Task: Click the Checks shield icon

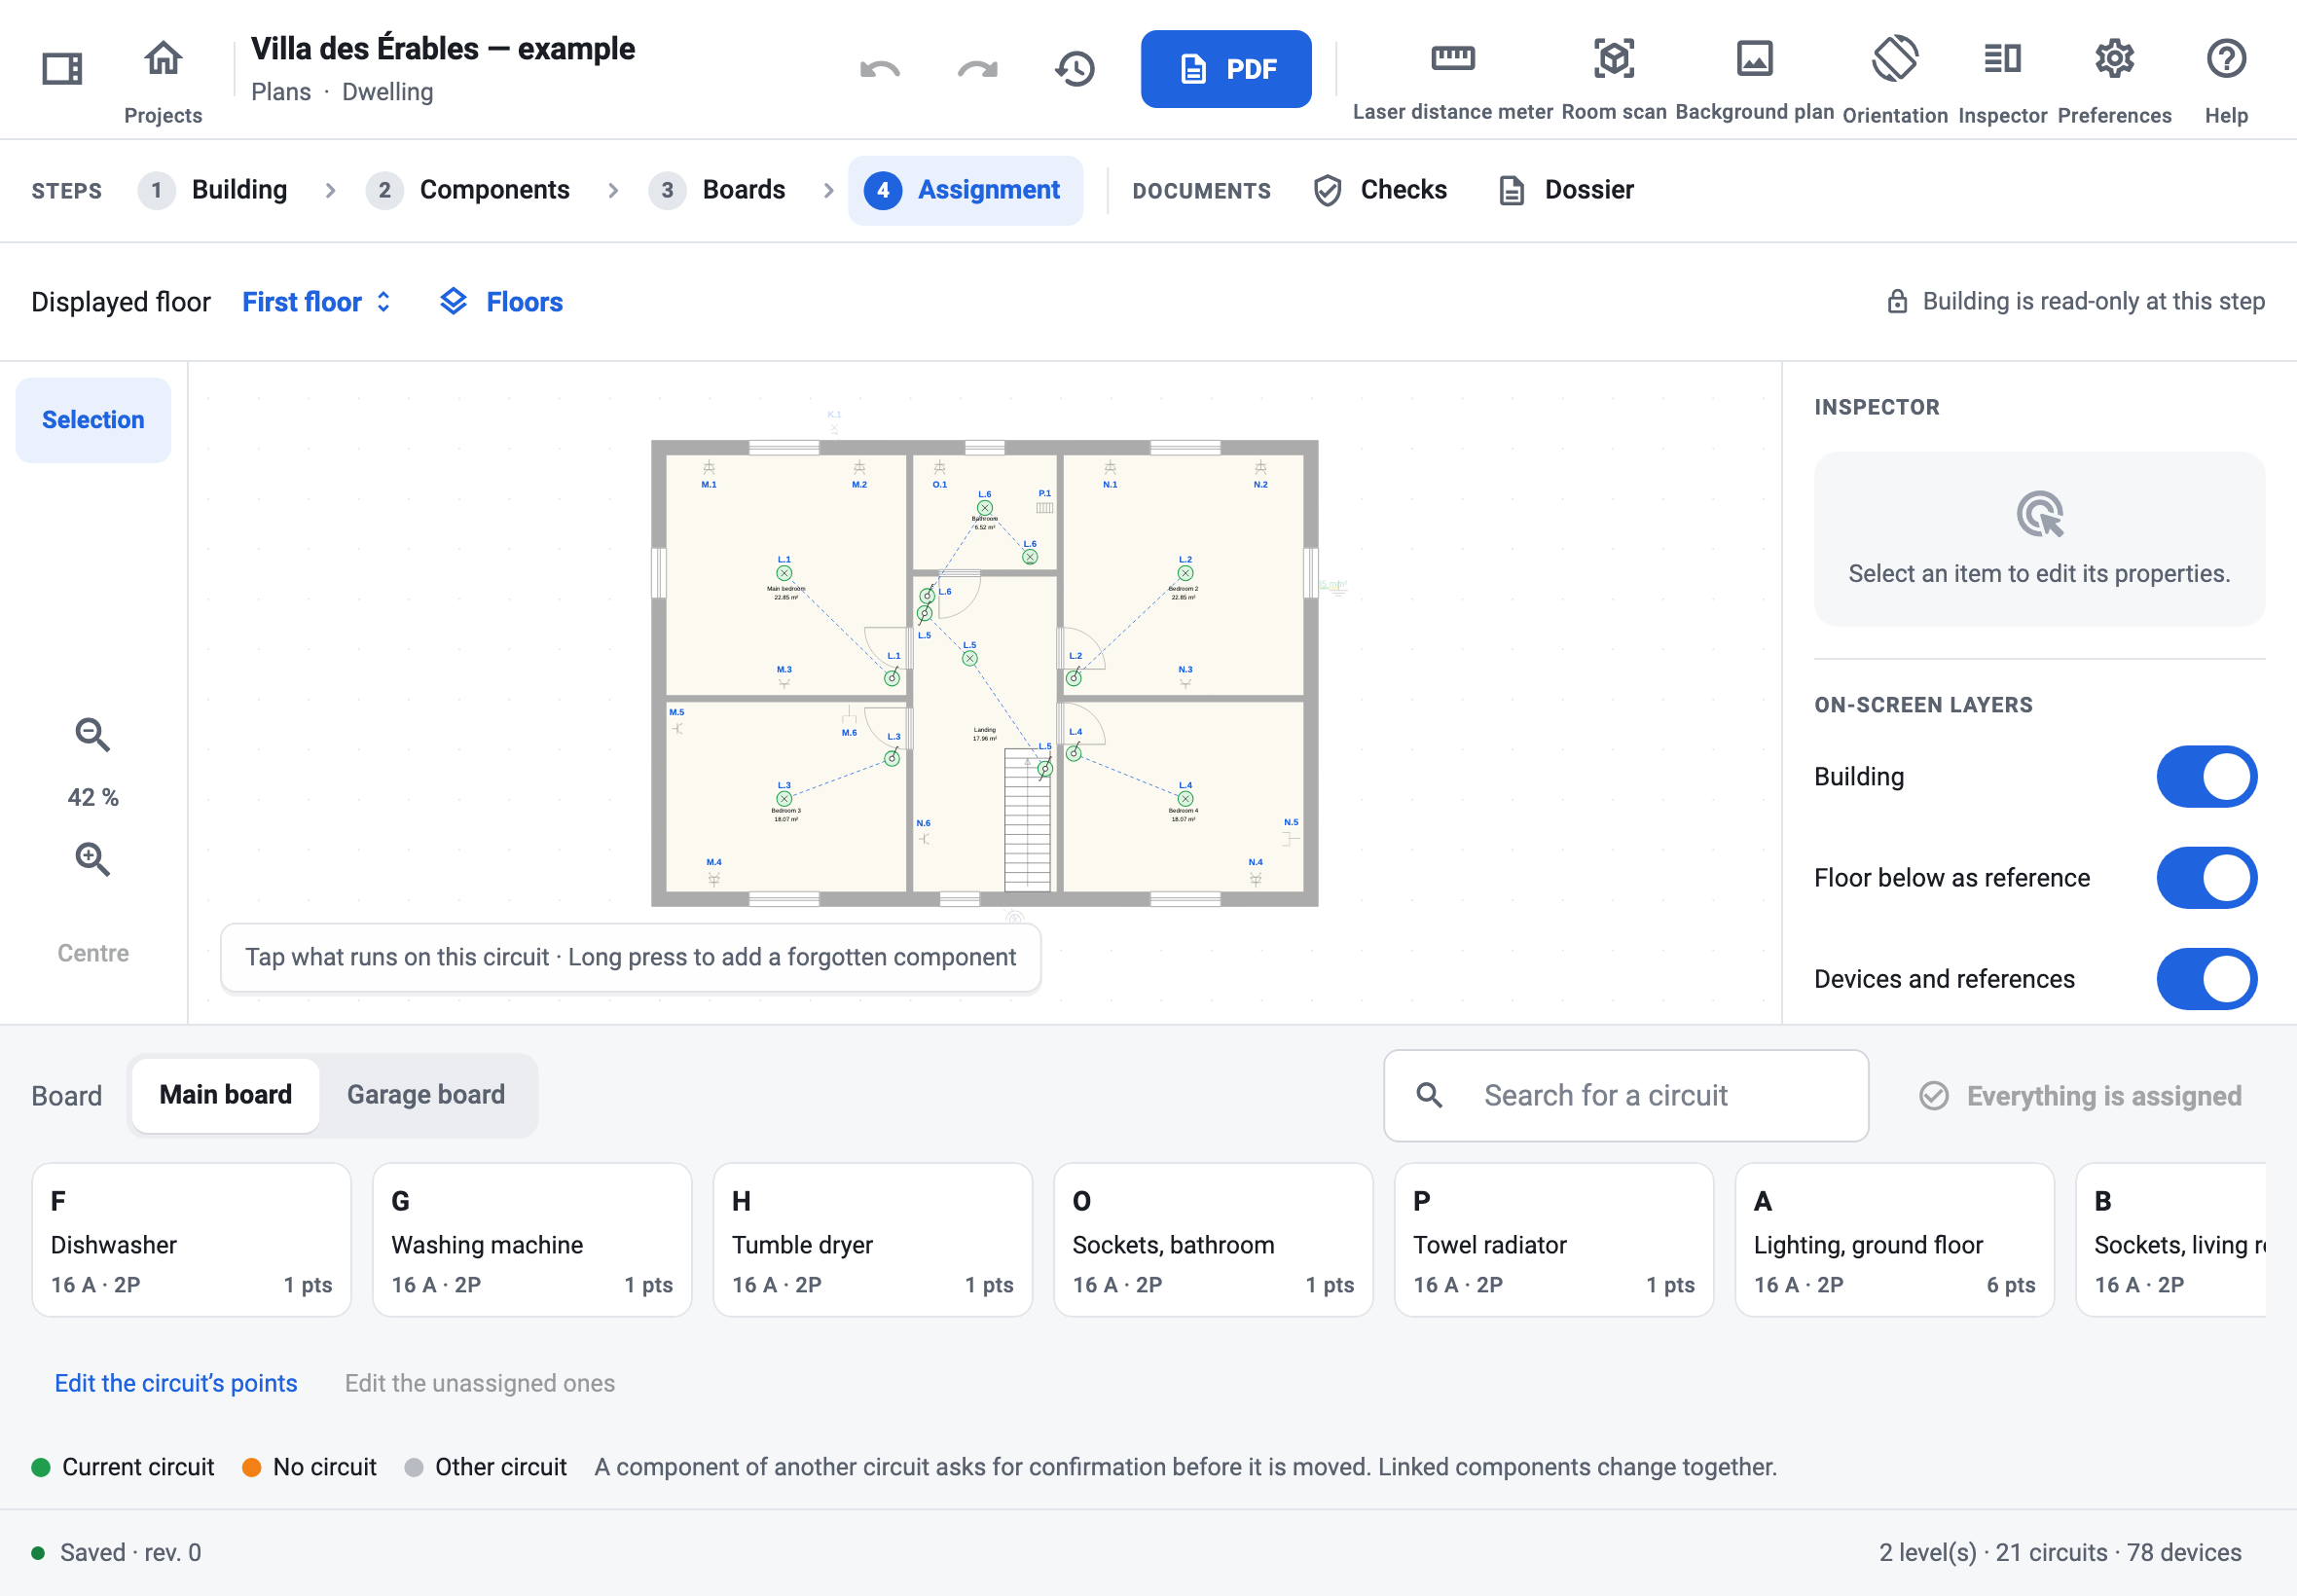Action: pos(1327,190)
